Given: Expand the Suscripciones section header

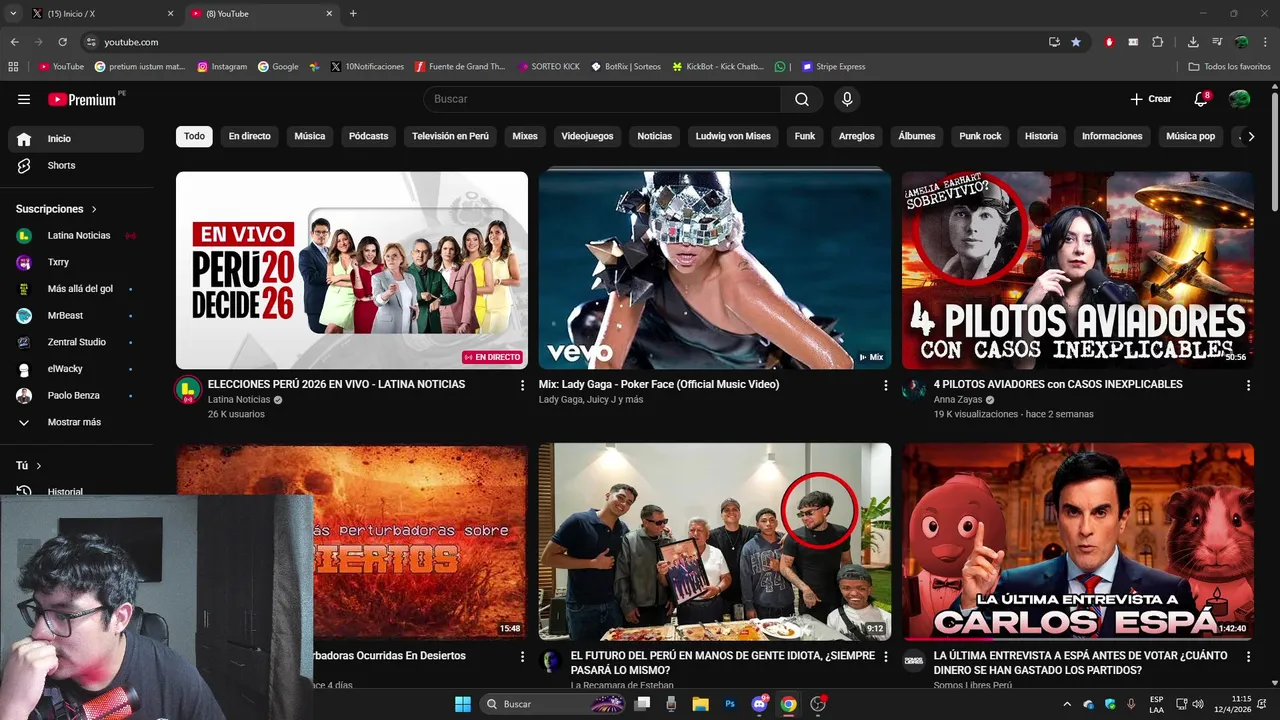Looking at the screenshot, I should click(57, 209).
